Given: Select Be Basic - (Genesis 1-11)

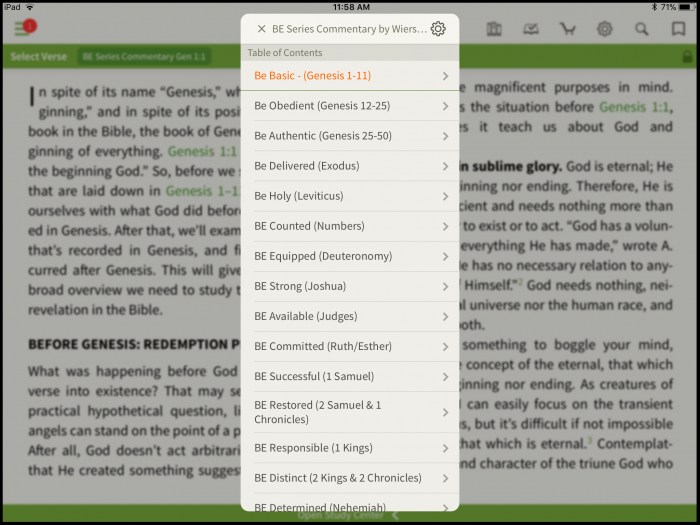Looking at the screenshot, I should [350, 76].
